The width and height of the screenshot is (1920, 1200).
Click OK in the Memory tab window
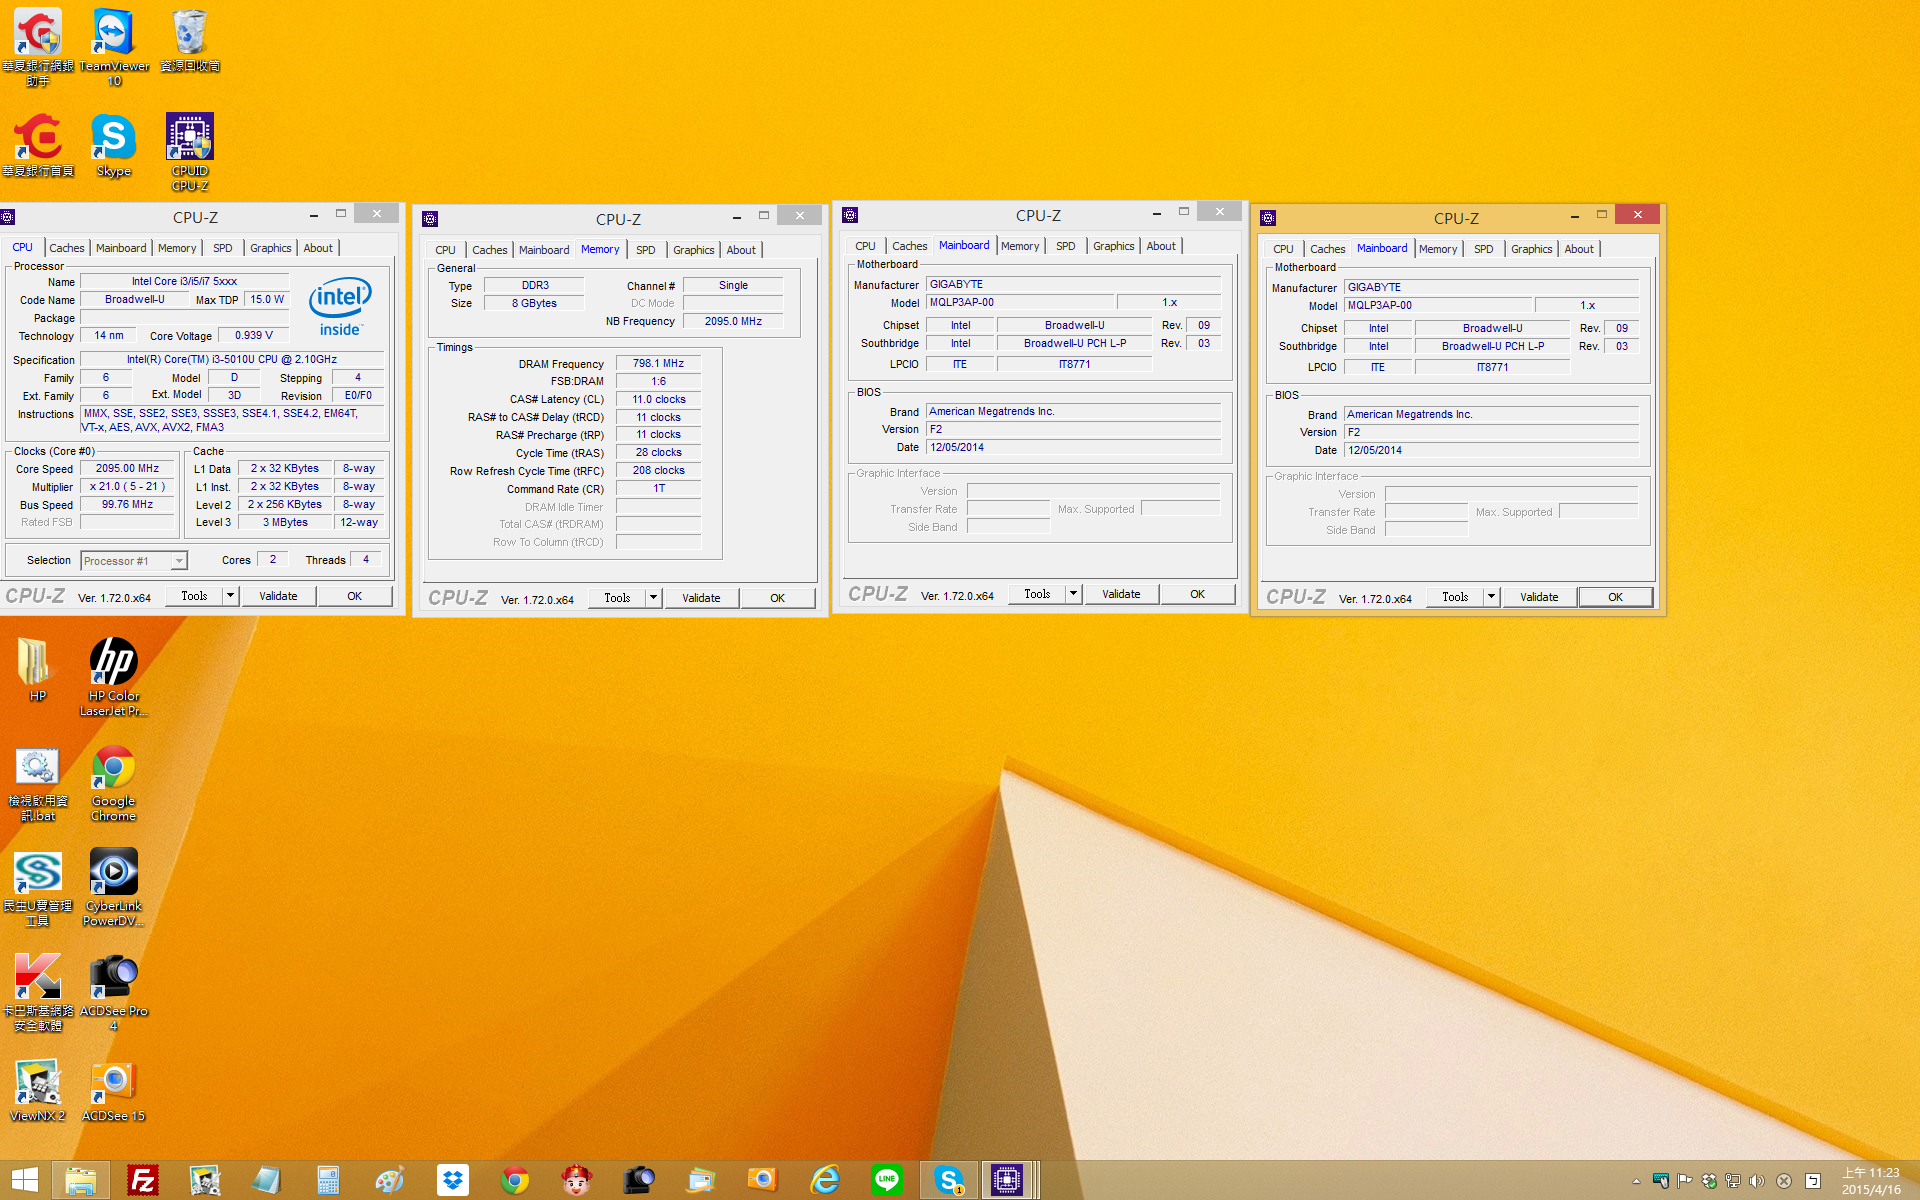point(777,598)
